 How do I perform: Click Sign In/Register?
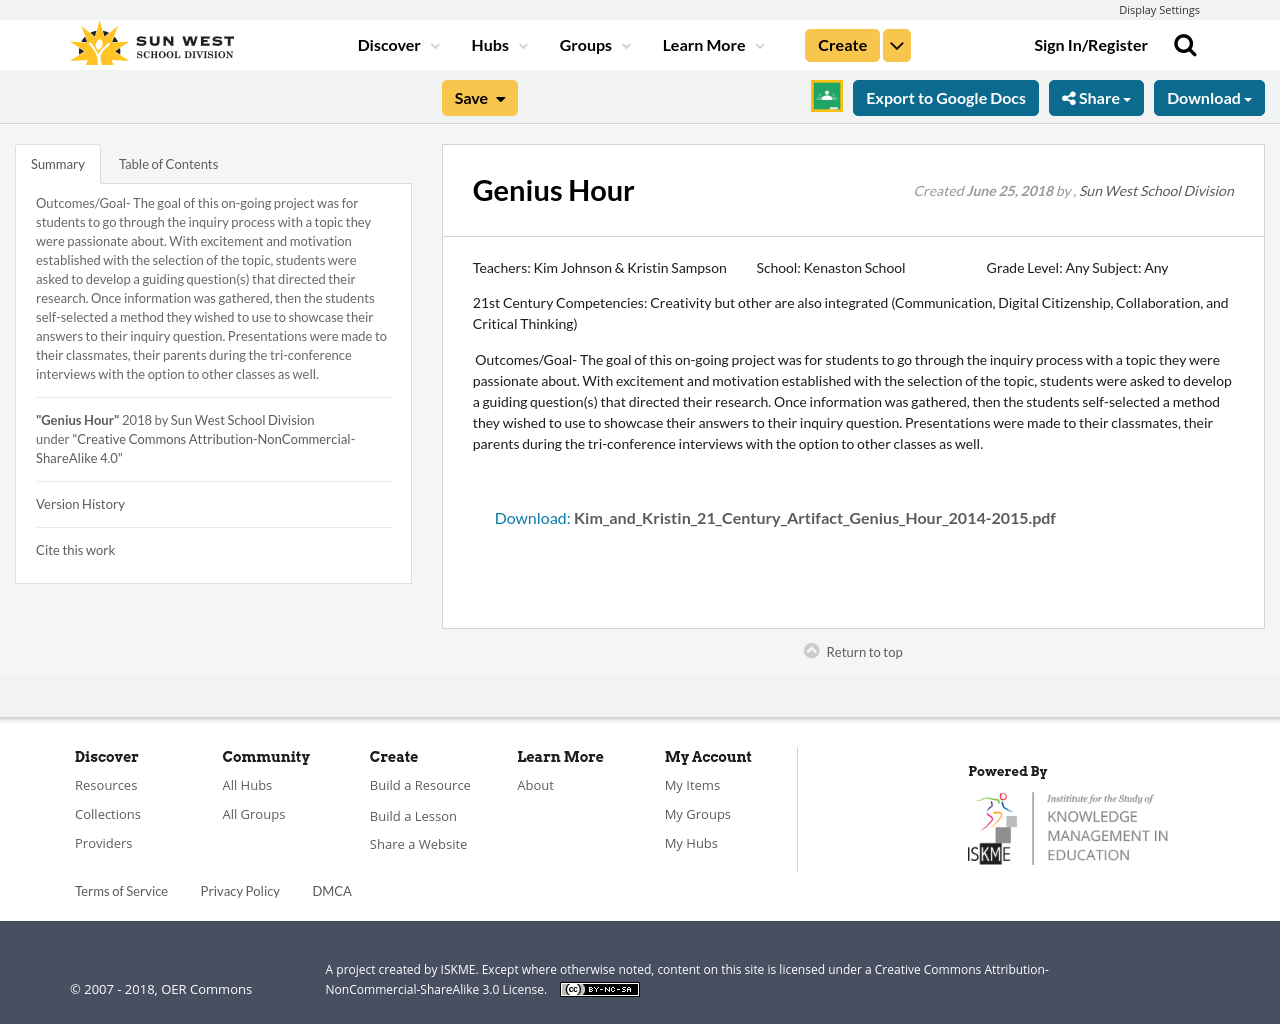coord(1091,43)
